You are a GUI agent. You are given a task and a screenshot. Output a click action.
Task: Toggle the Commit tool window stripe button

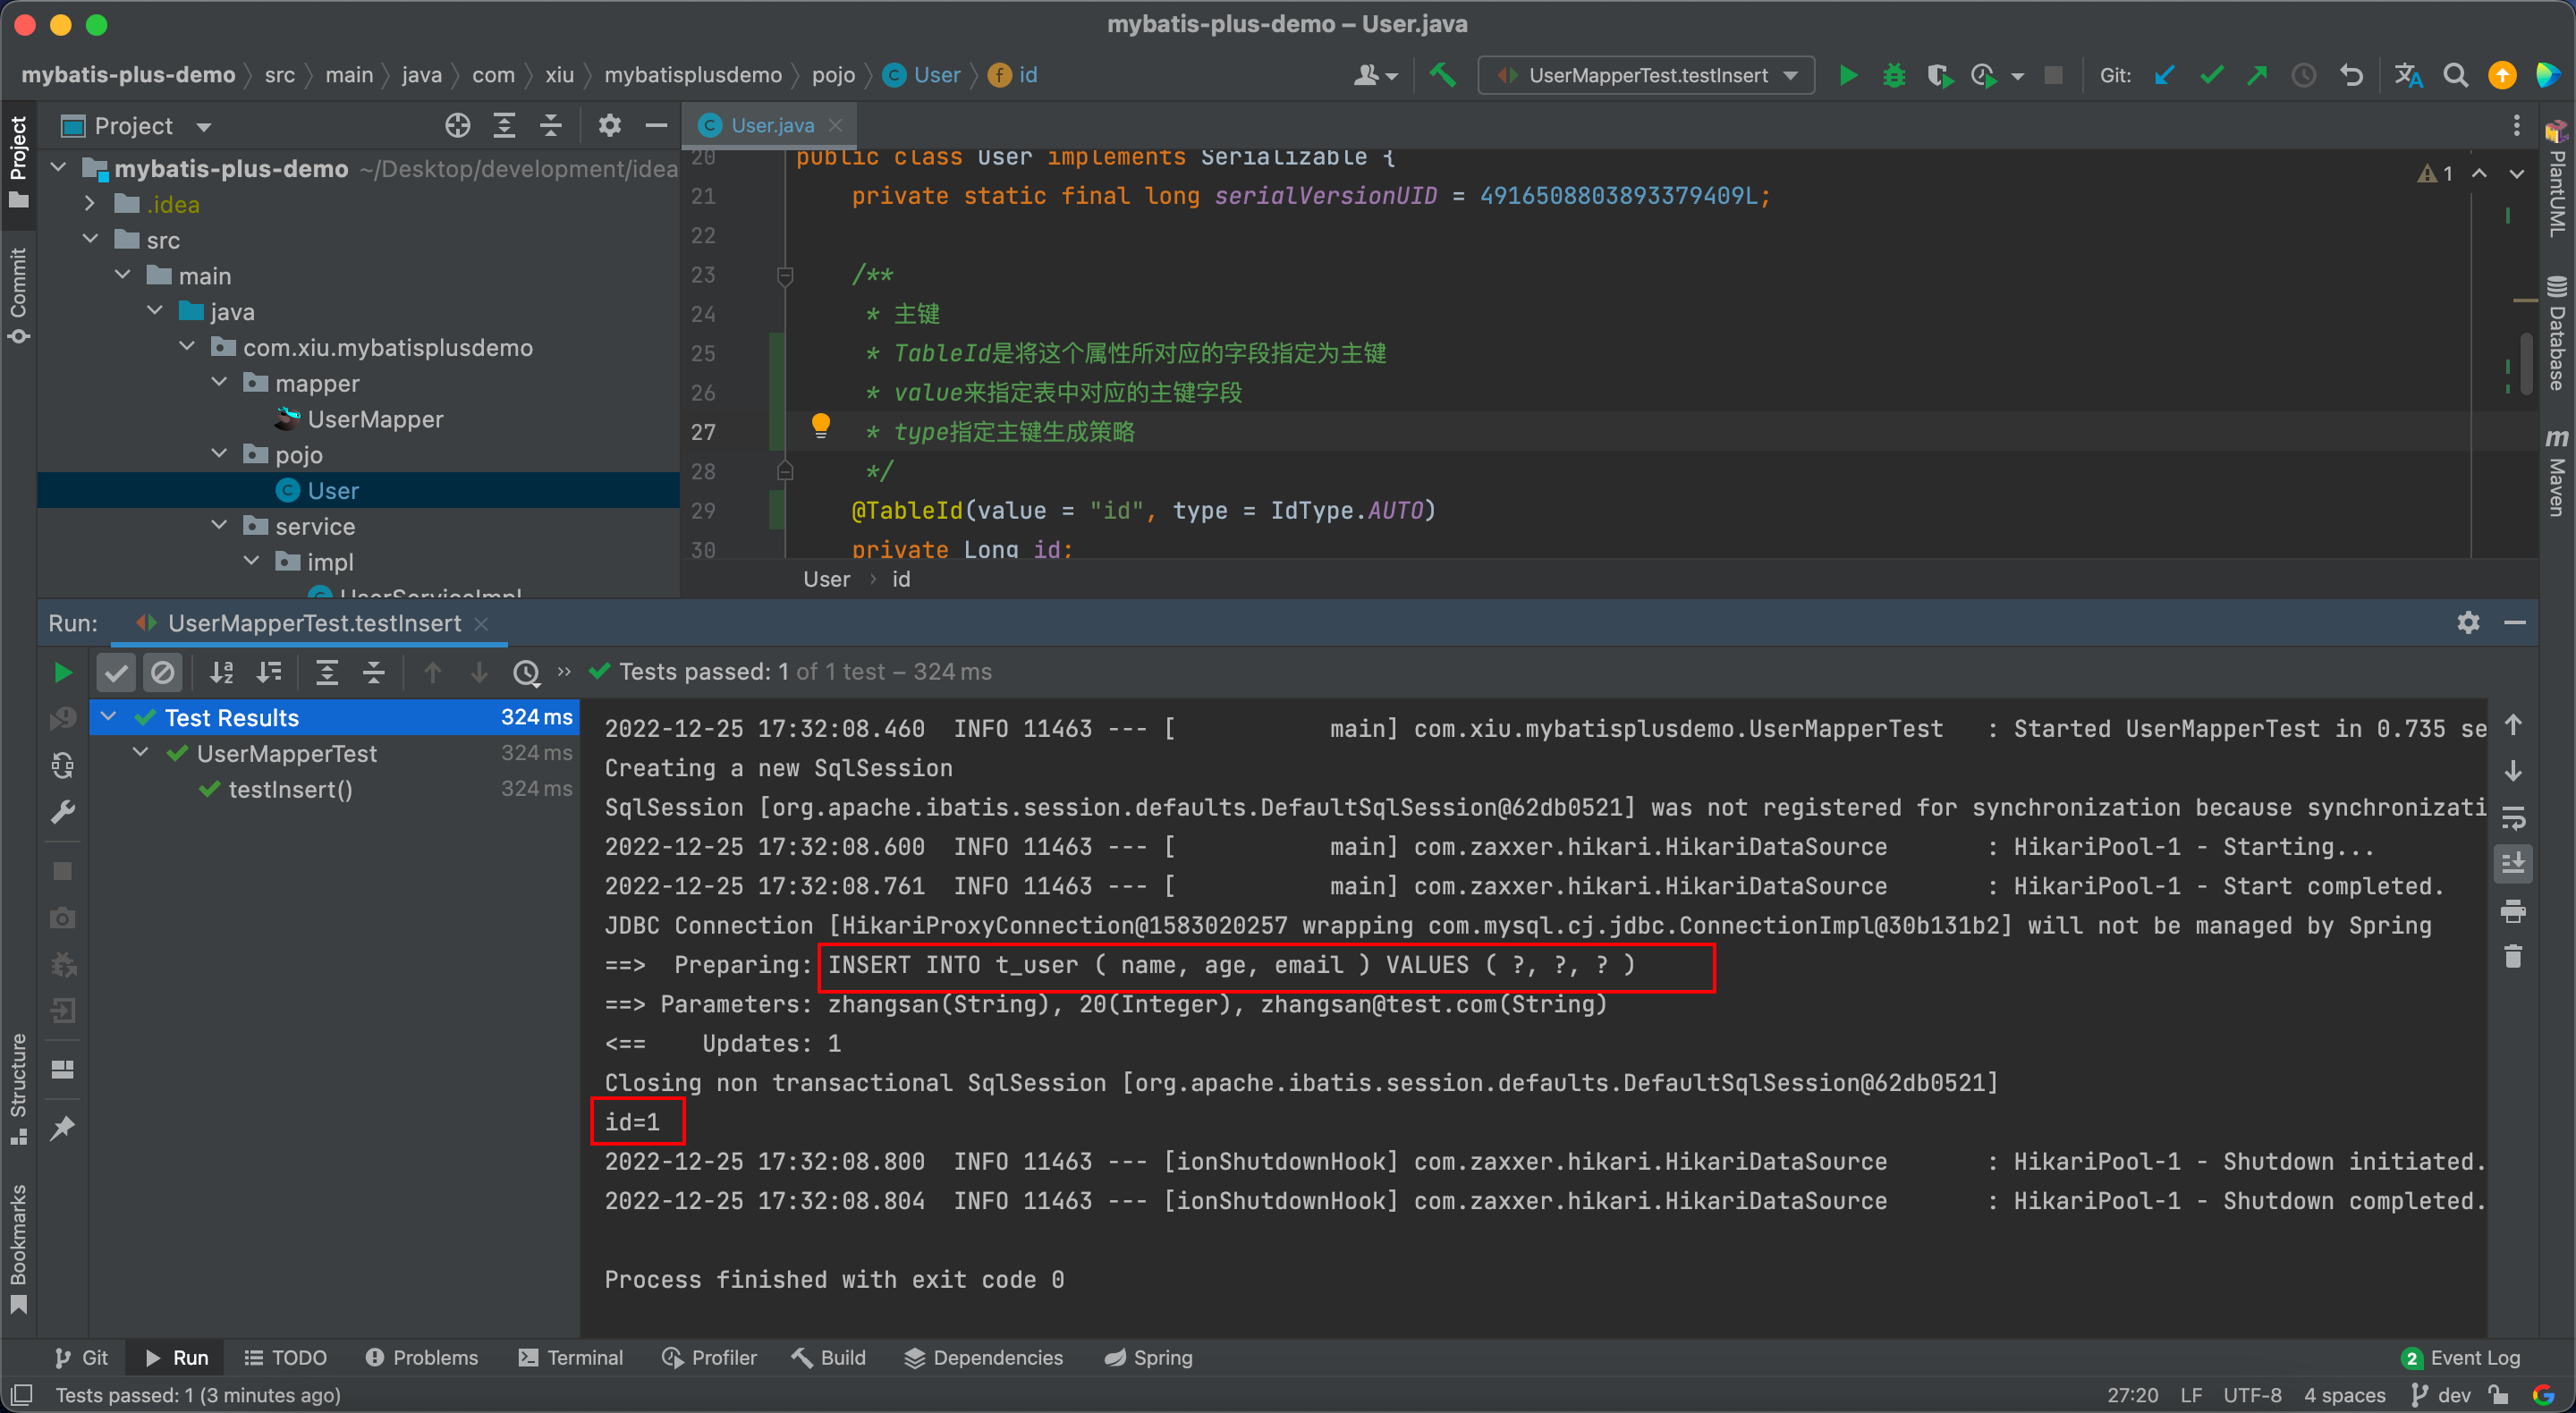[x=18, y=295]
